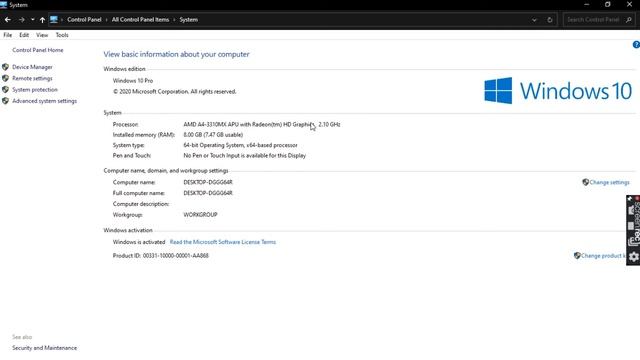Select All Control Panel Items breadcrumb
640x360 pixels.
click(140, 20)
